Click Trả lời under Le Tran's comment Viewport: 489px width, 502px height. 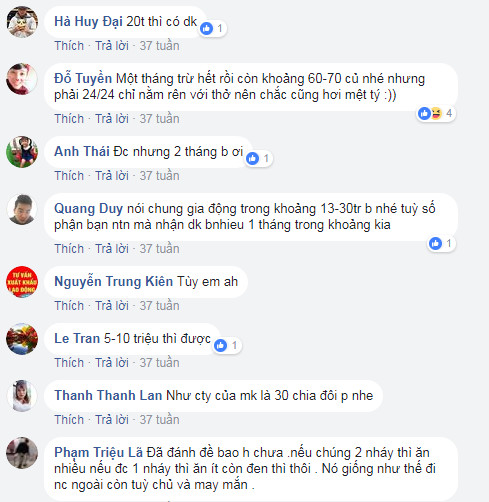pyautogui.click(x=112, y=363)
